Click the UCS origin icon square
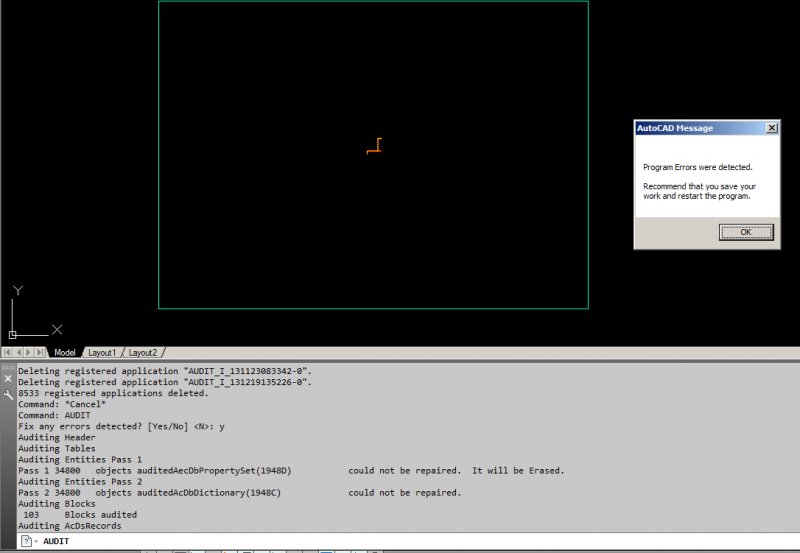This screenshot has height=553, width=800. click(x=12, y=335)
